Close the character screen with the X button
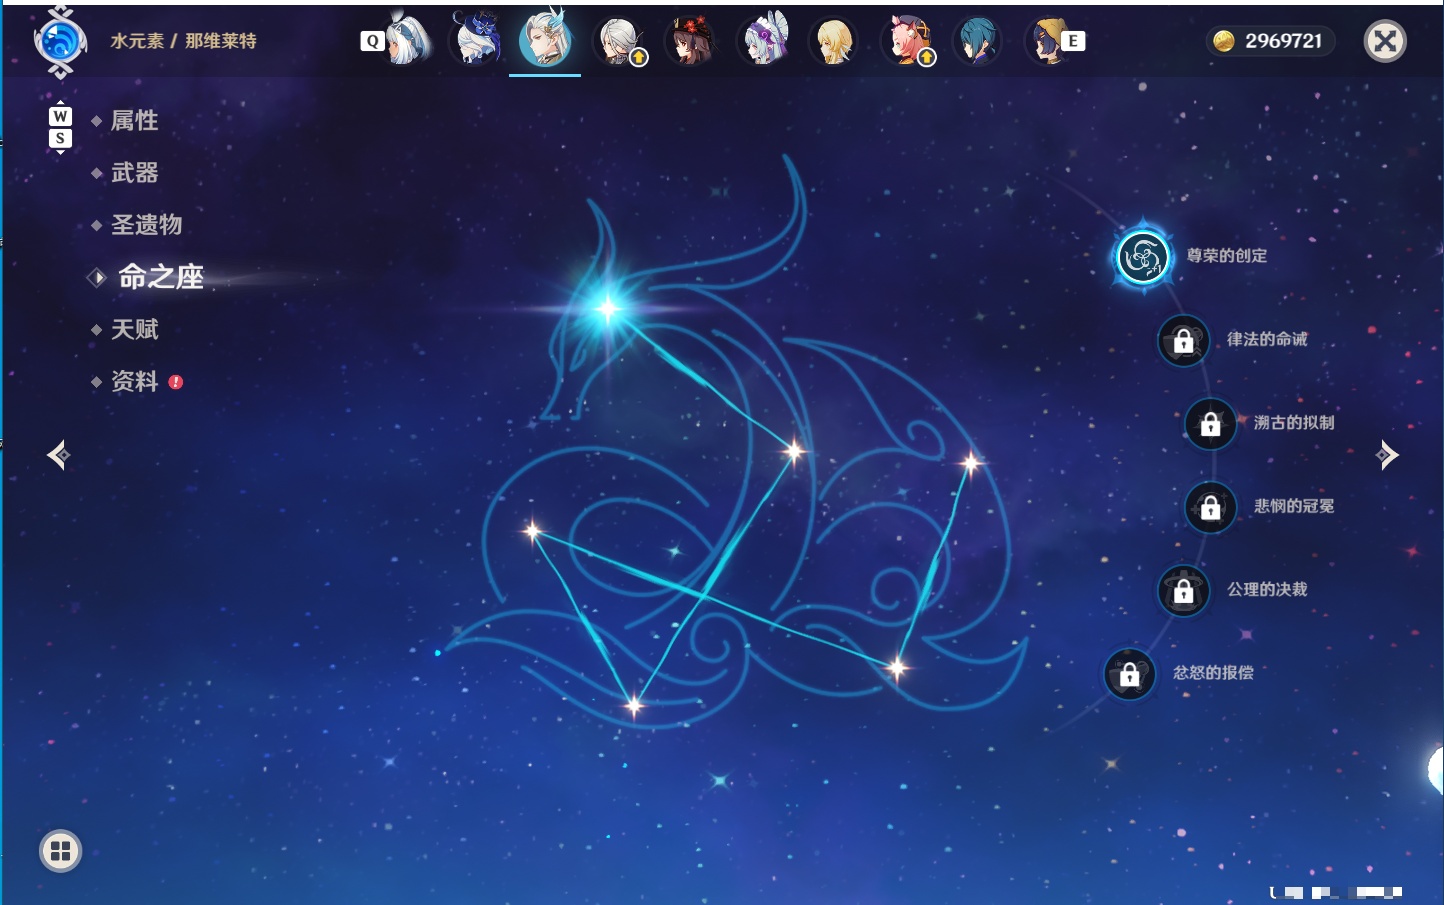Viewport: 1444px width, 905px height. [1385, 41]
